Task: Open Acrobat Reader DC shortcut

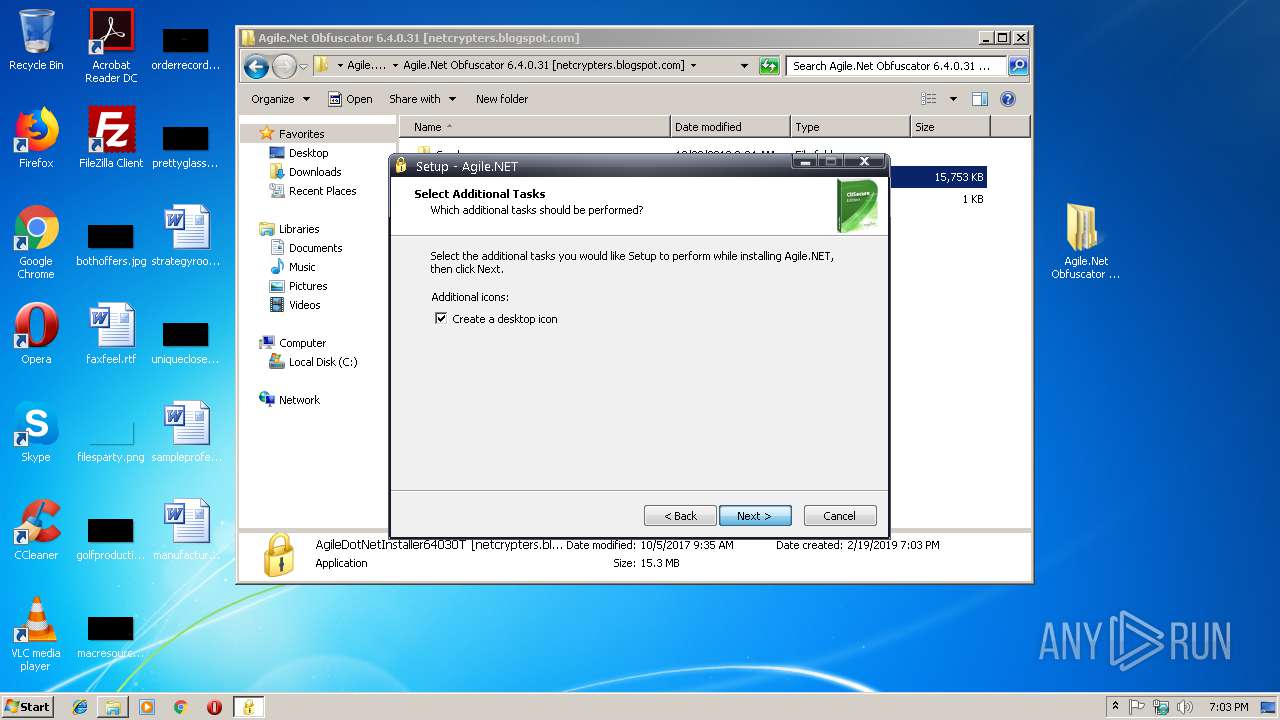Action: pyautogui.click(x=111, y=46)
